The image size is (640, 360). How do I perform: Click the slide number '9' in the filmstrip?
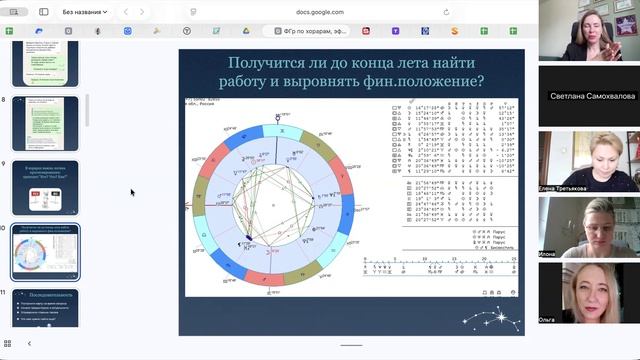[x=3, y=164]
